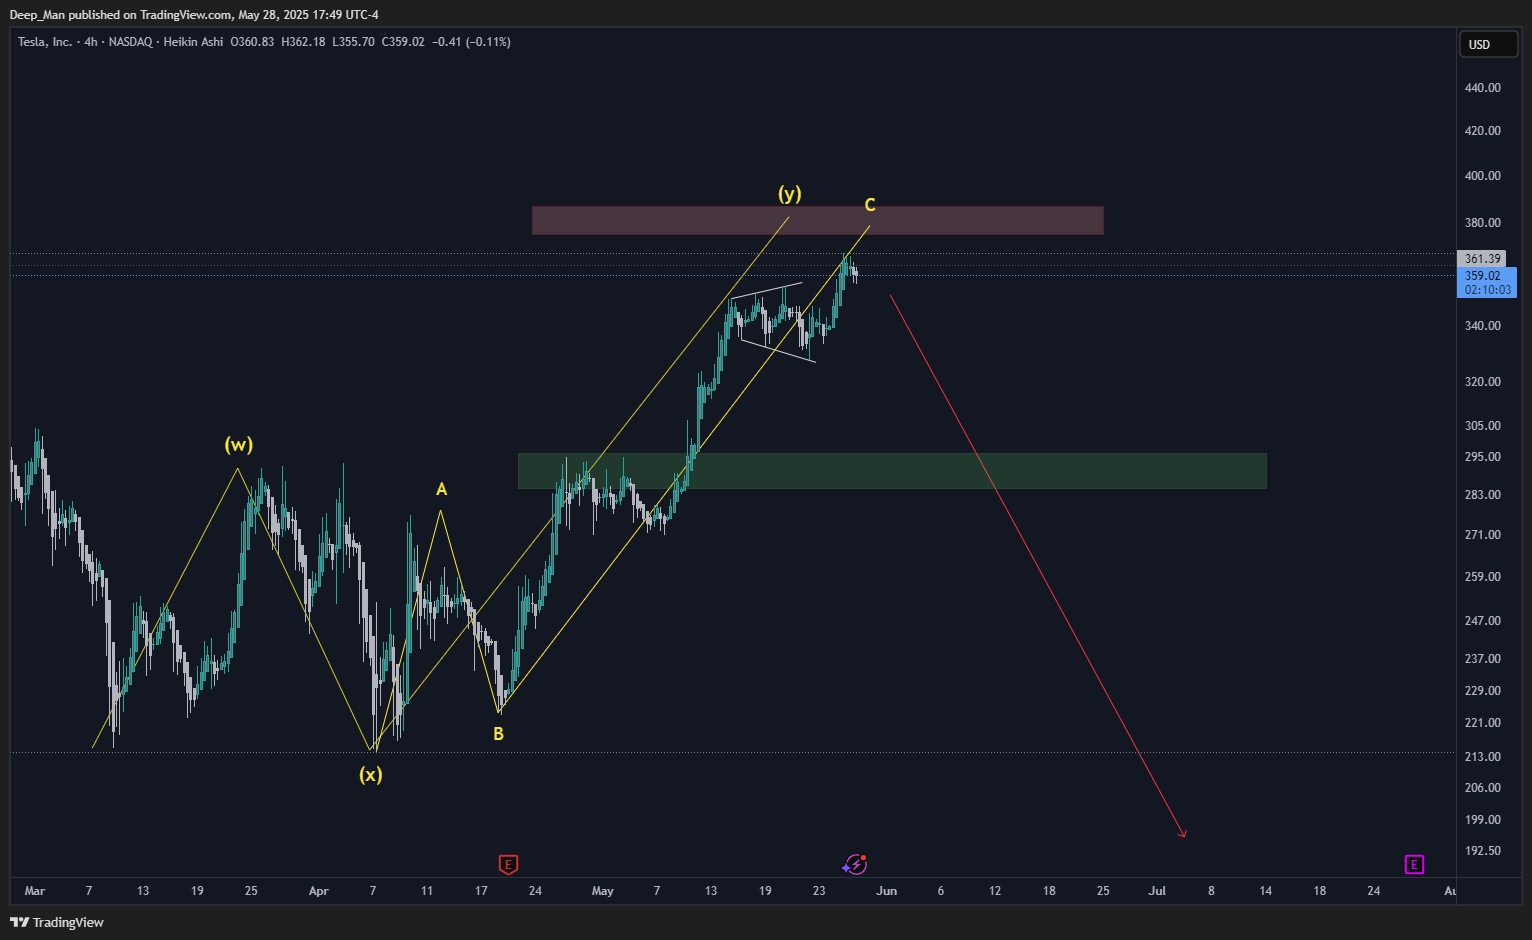Click the Jun label on time axis
The width and height of the screenshot is (1532, 940).
[x=887, y=891]
